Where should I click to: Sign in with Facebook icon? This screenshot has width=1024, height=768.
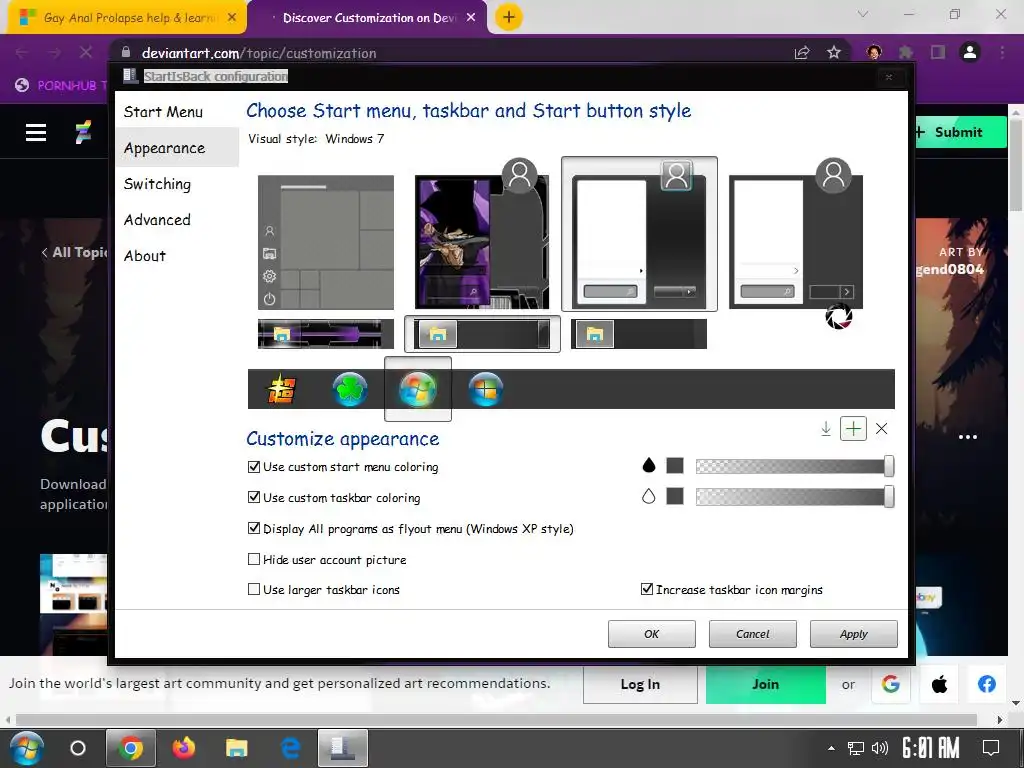point(987,684)
